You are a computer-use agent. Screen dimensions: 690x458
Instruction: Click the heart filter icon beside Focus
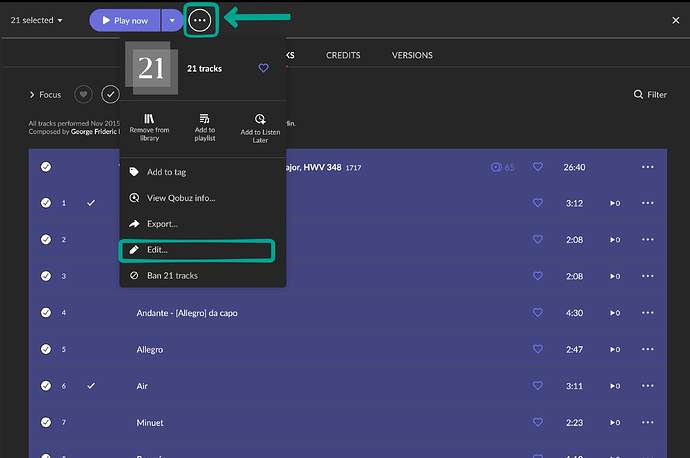click(84, 95)
